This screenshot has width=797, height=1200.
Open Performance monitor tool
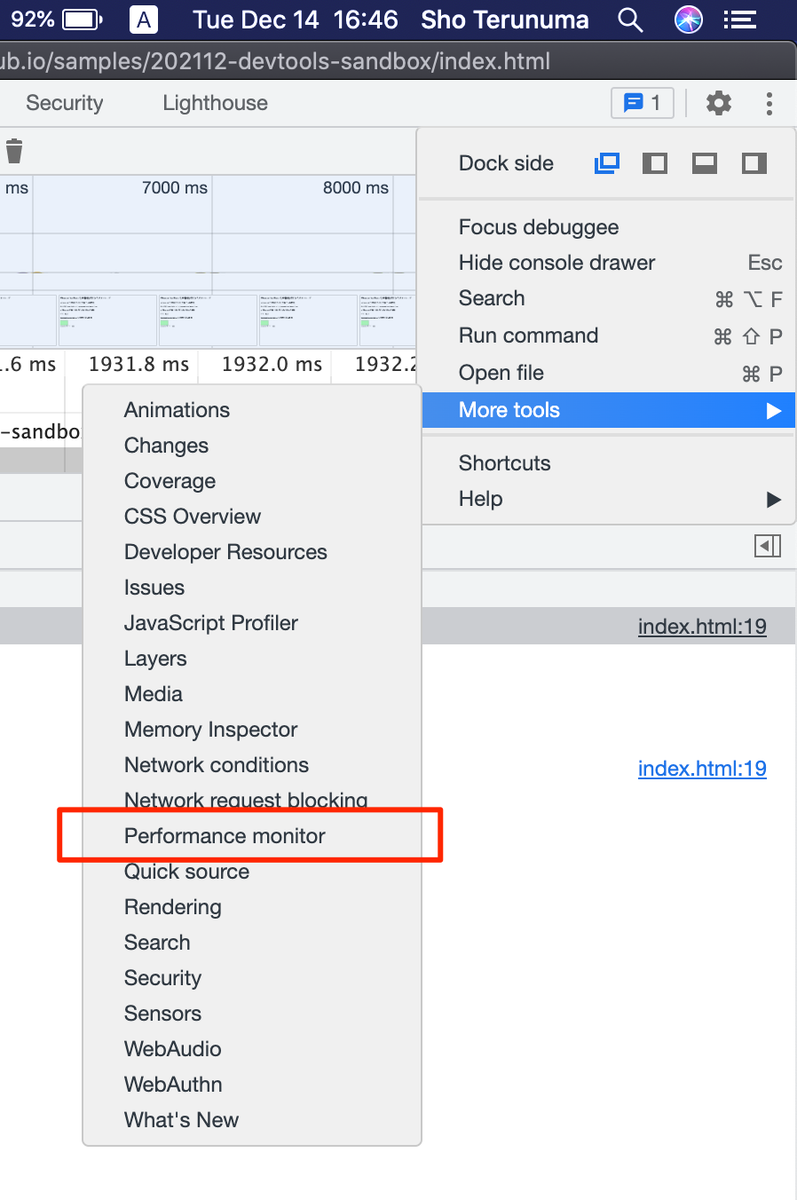point(252,836)
